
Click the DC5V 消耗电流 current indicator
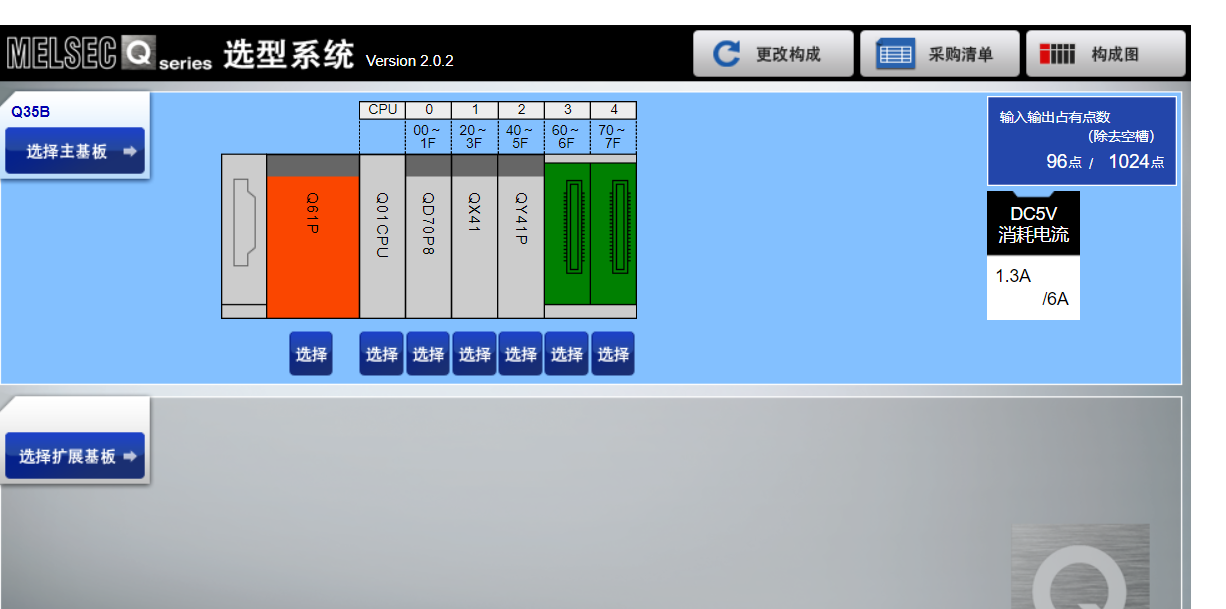point(1033,255)
